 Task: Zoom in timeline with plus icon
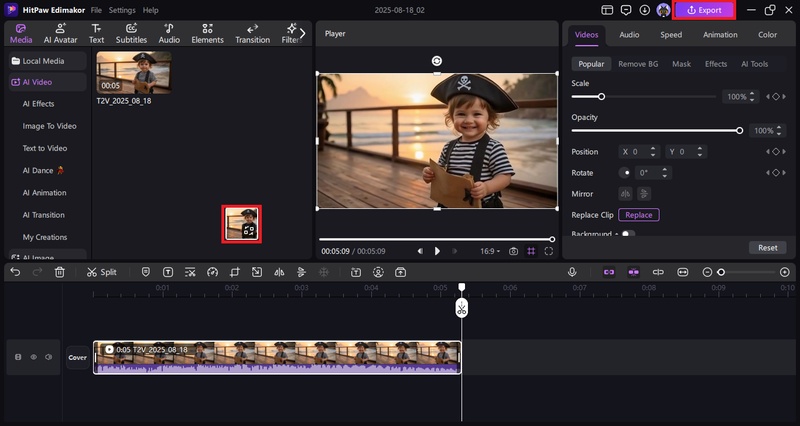[785, 272]
